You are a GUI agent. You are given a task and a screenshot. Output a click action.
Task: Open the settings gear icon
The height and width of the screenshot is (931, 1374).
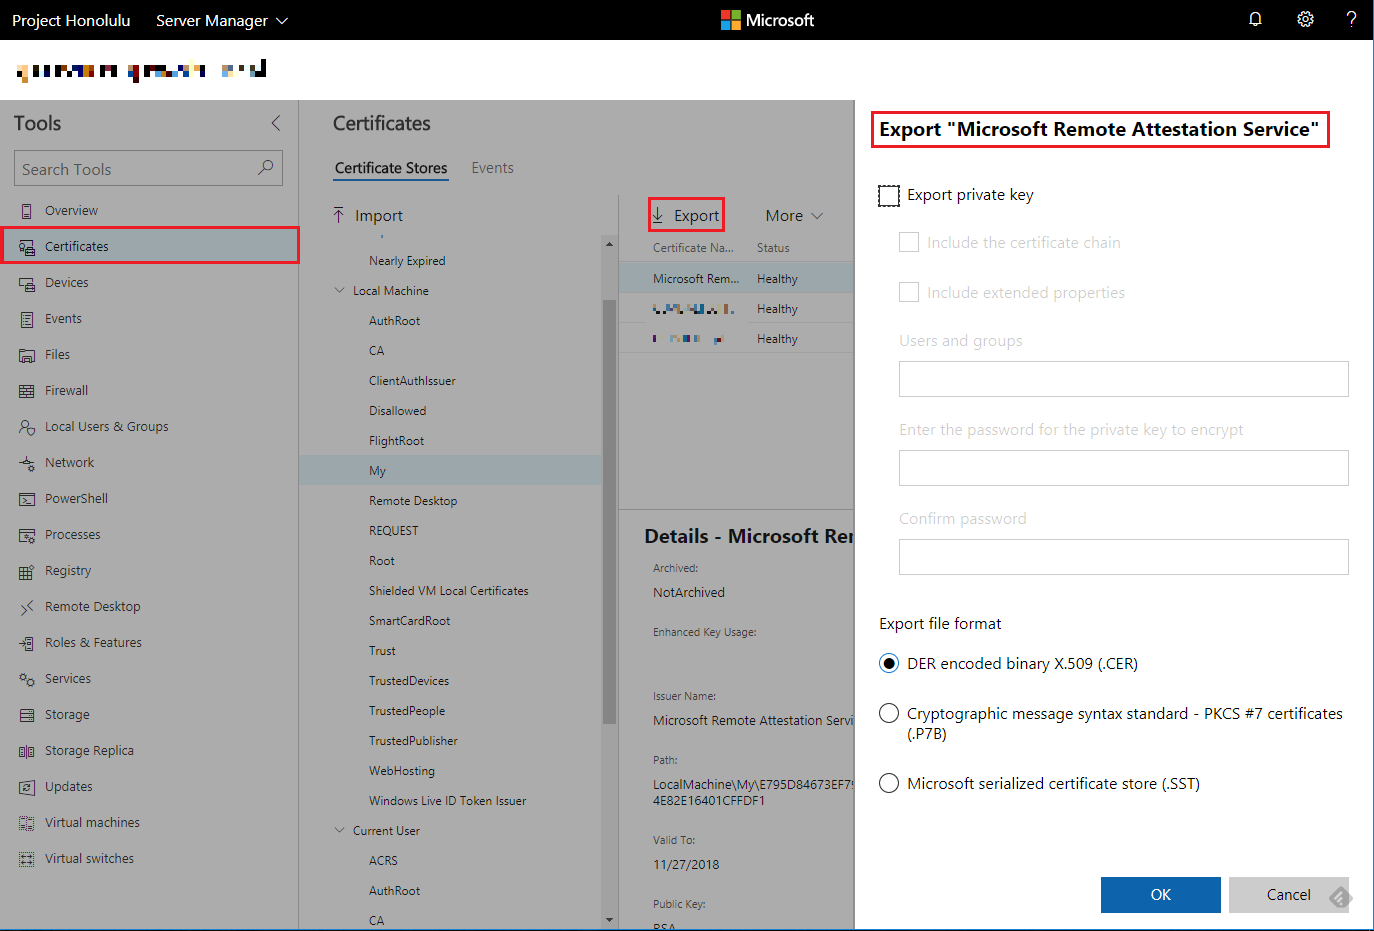(x=1305, y=19)
